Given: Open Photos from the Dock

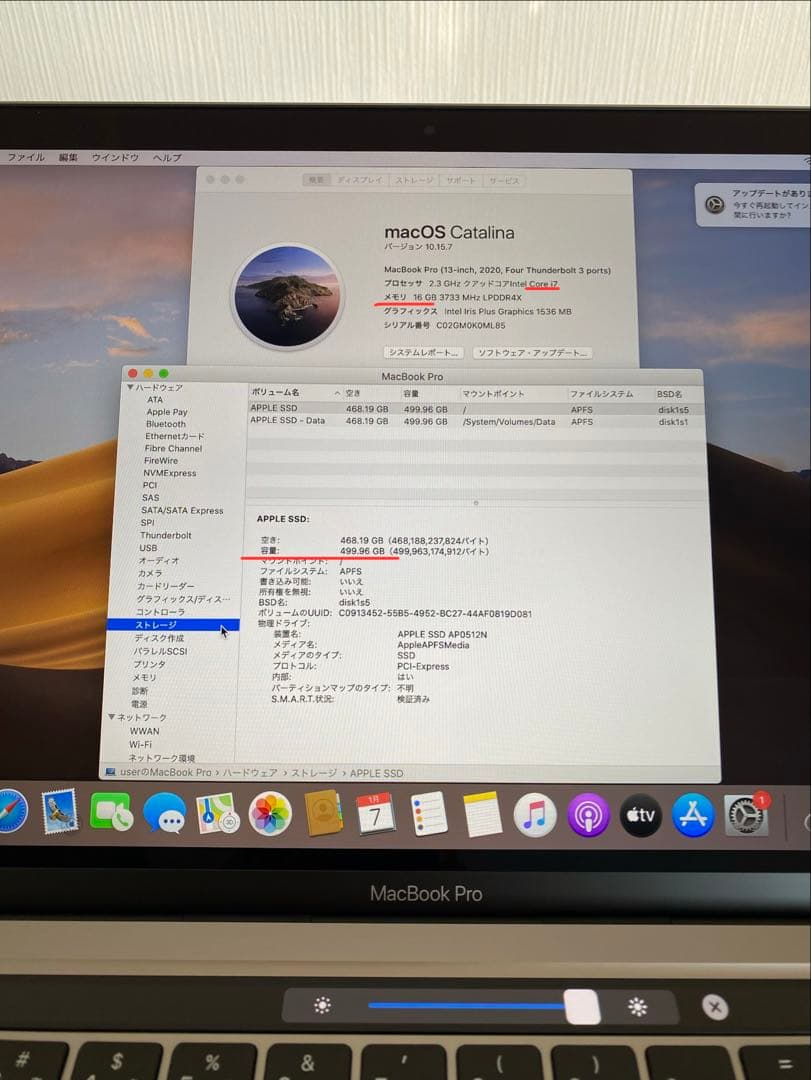Looking at the screenshot, I should pos(270,815).
